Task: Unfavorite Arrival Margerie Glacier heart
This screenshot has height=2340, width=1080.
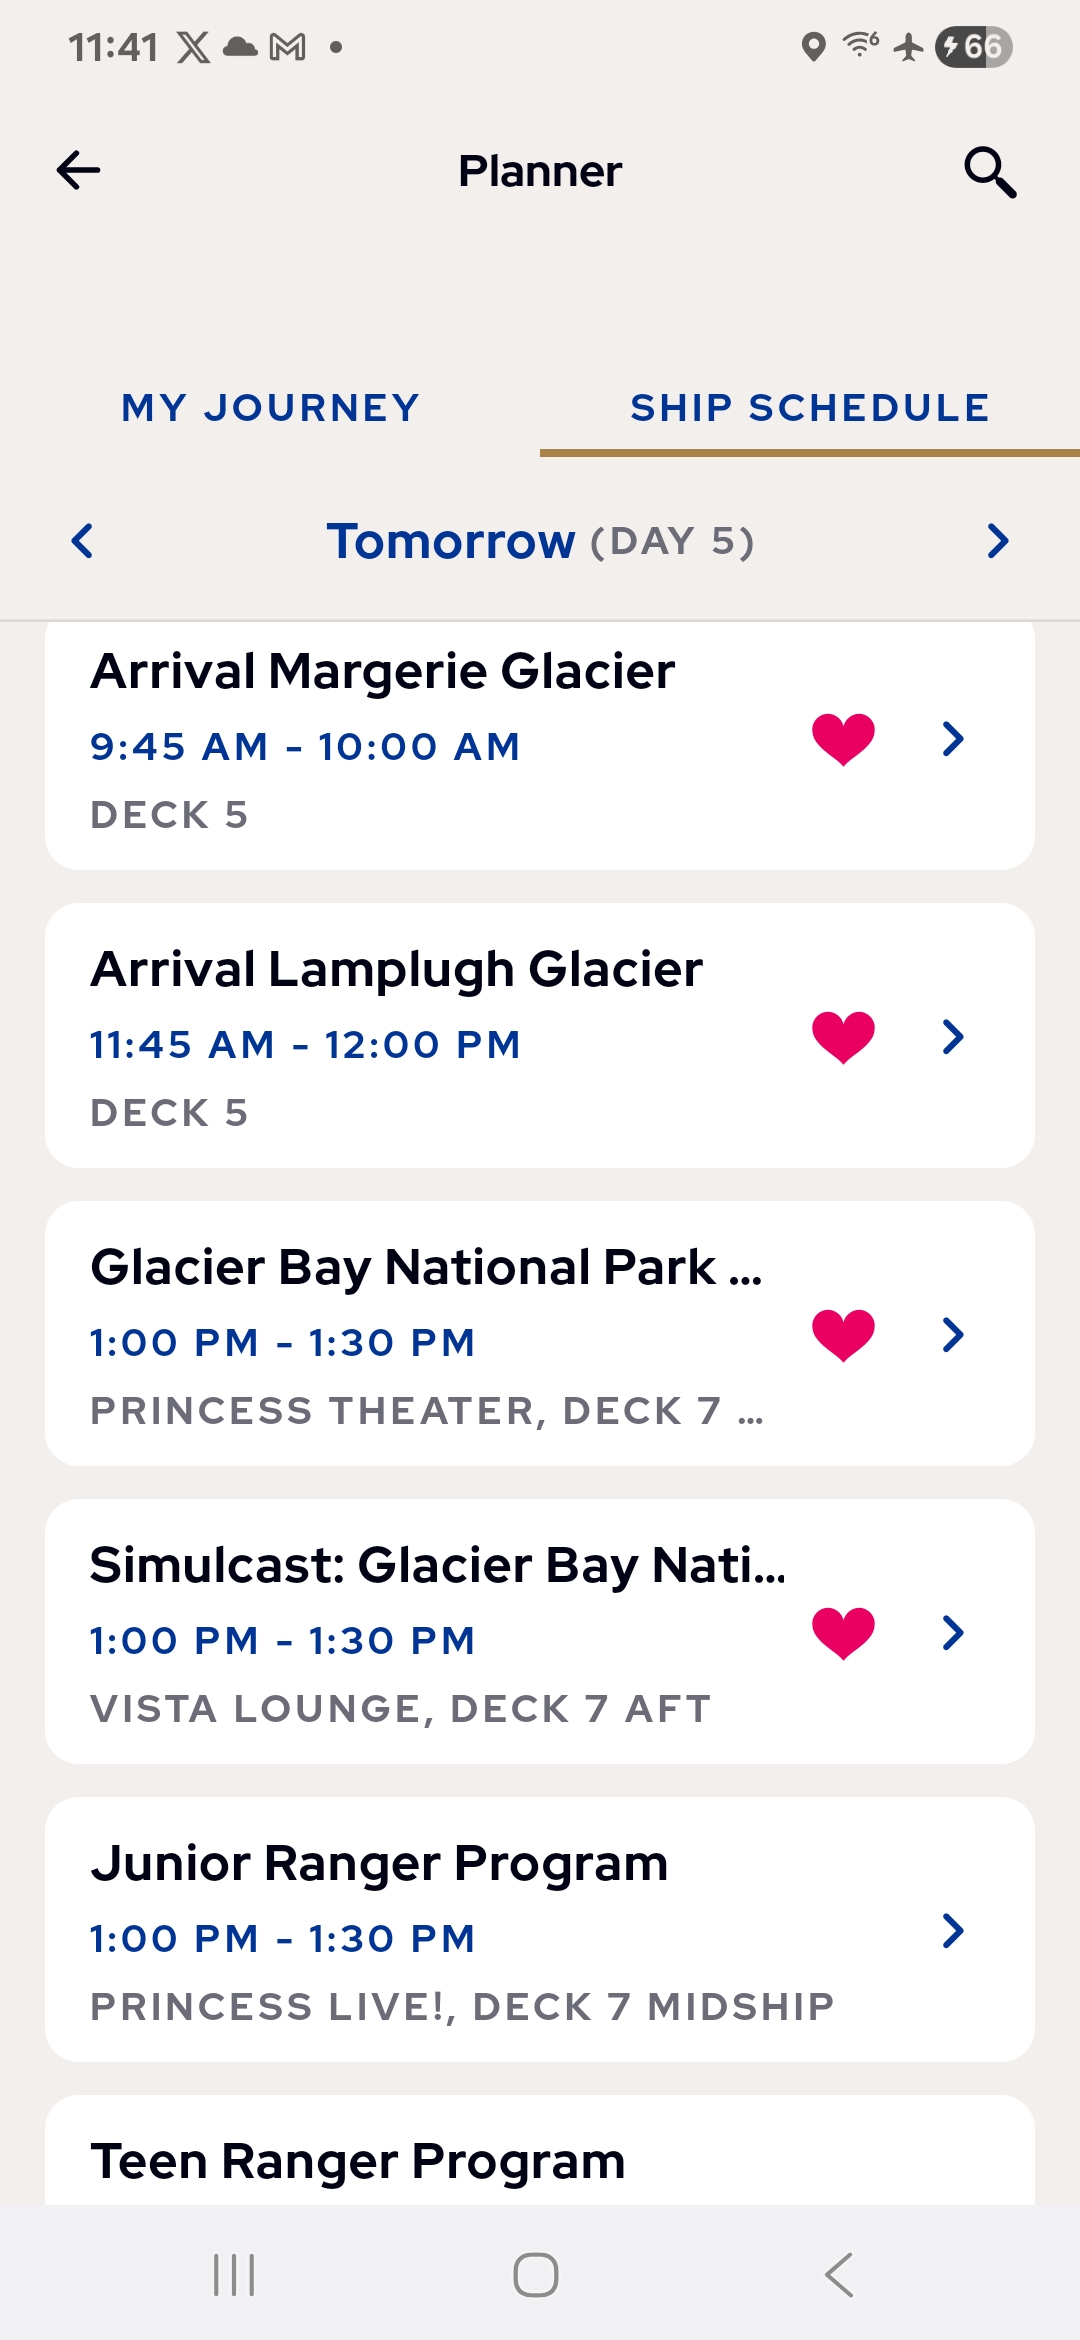Action: click(x=843, y=740)
